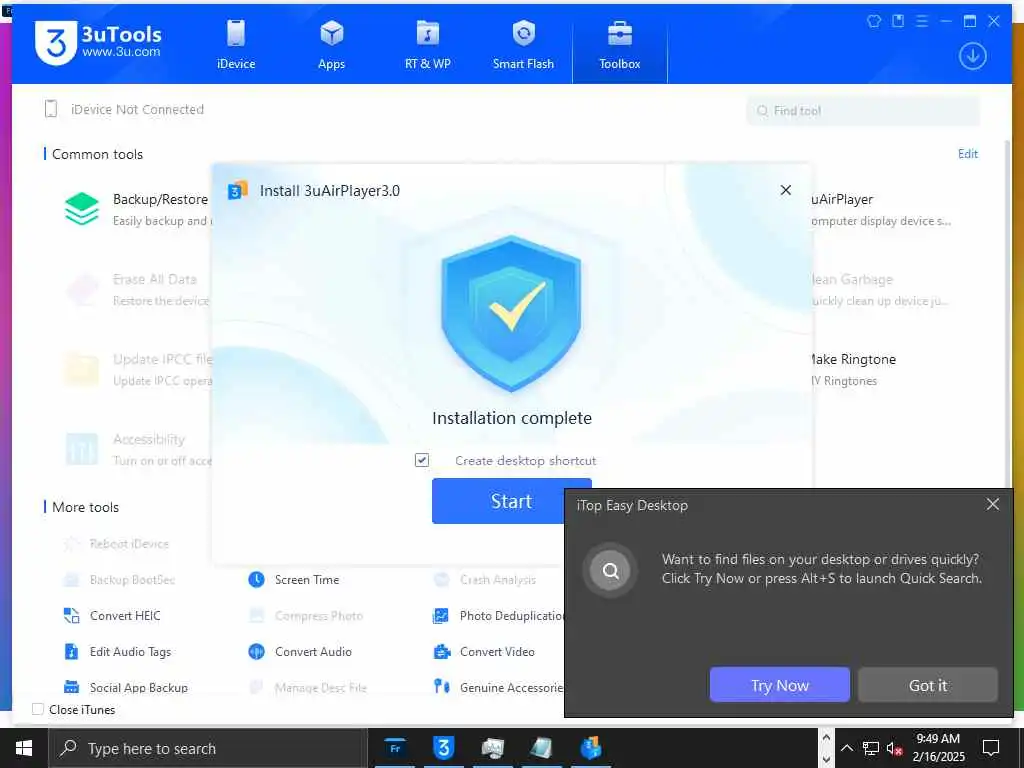Click Edit link for common tools
This screenshot has height=768, width=1024.
click(x=967, y=154)
